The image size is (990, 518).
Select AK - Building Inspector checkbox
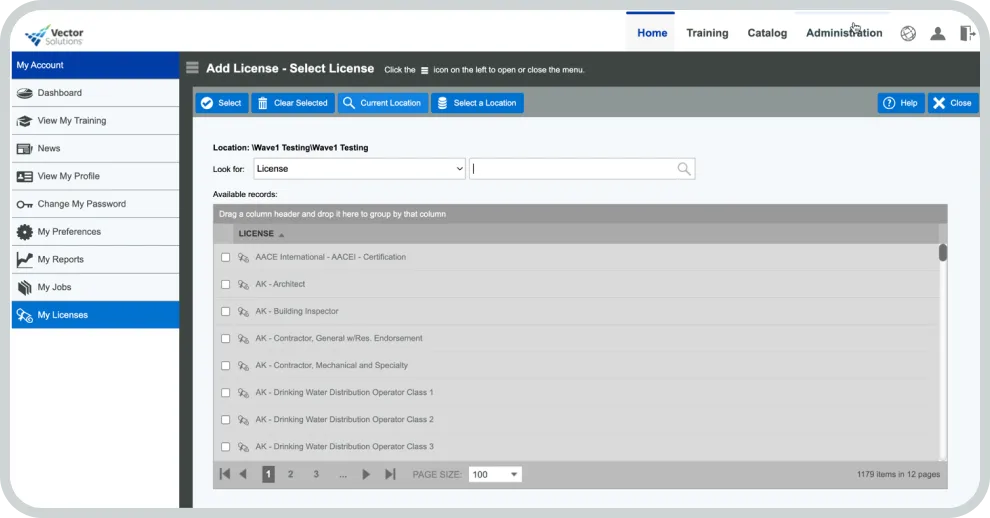point(225,311)
